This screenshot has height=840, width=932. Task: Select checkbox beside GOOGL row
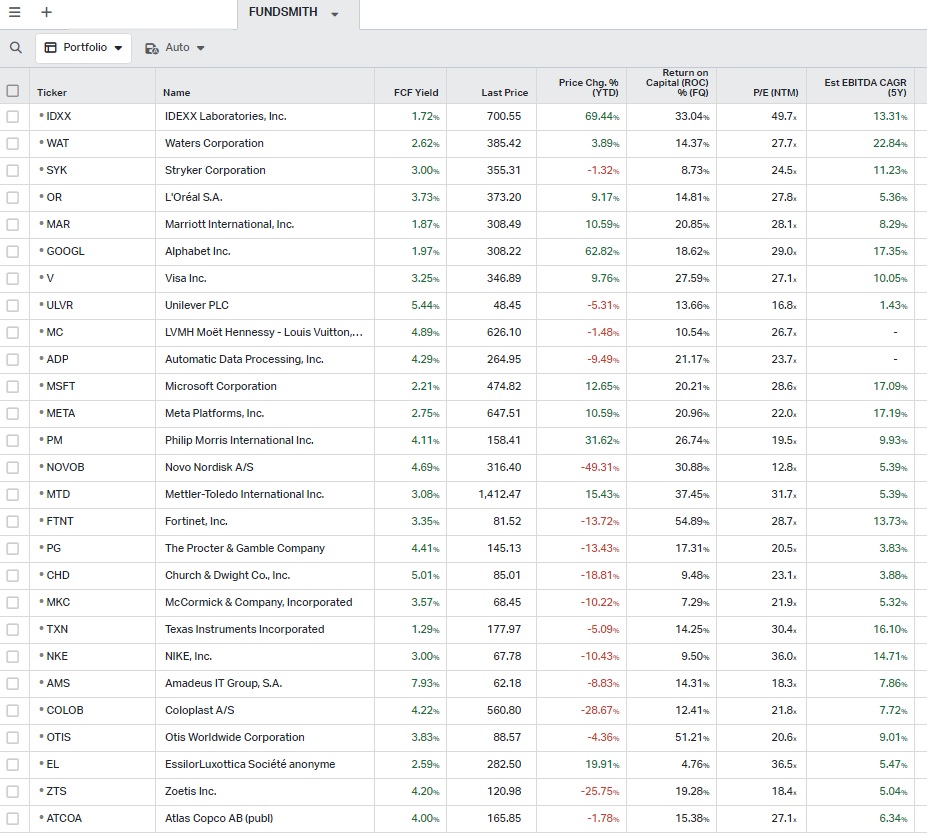13,252
